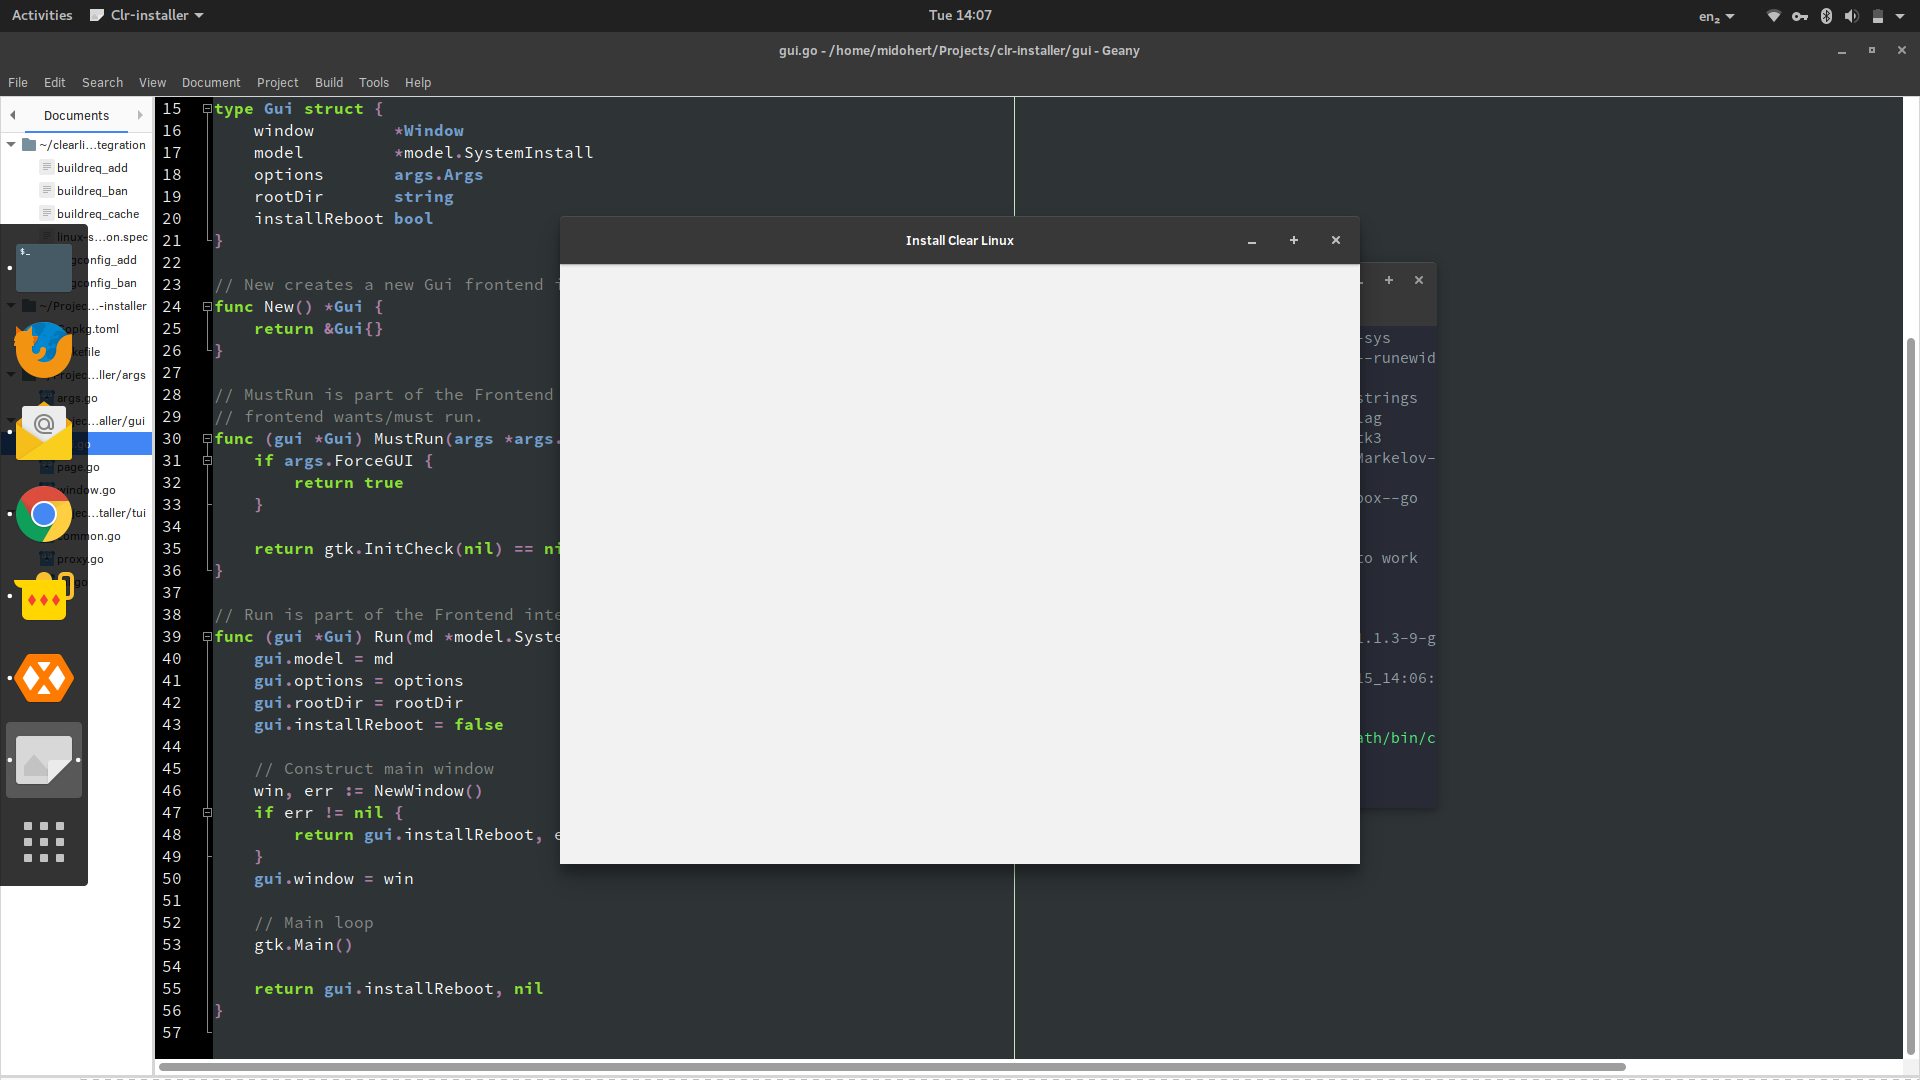The height and width of the screenshot is (1080, 1920).
Task: Launch Google Chrome from the dock
Action: 44,514
